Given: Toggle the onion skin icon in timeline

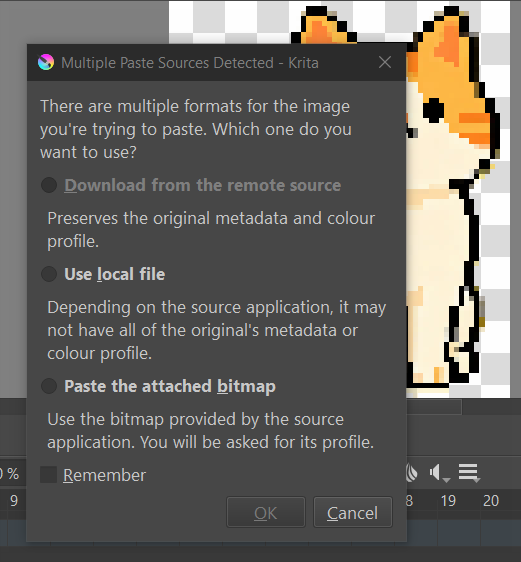Looking at the screenshot, I should [412, 473].
